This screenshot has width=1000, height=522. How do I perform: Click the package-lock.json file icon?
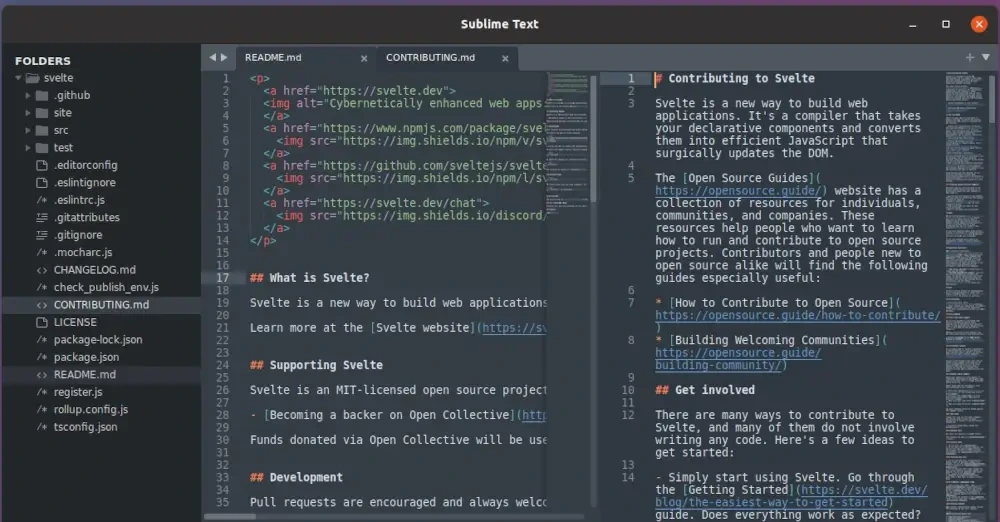coord(42,339)
